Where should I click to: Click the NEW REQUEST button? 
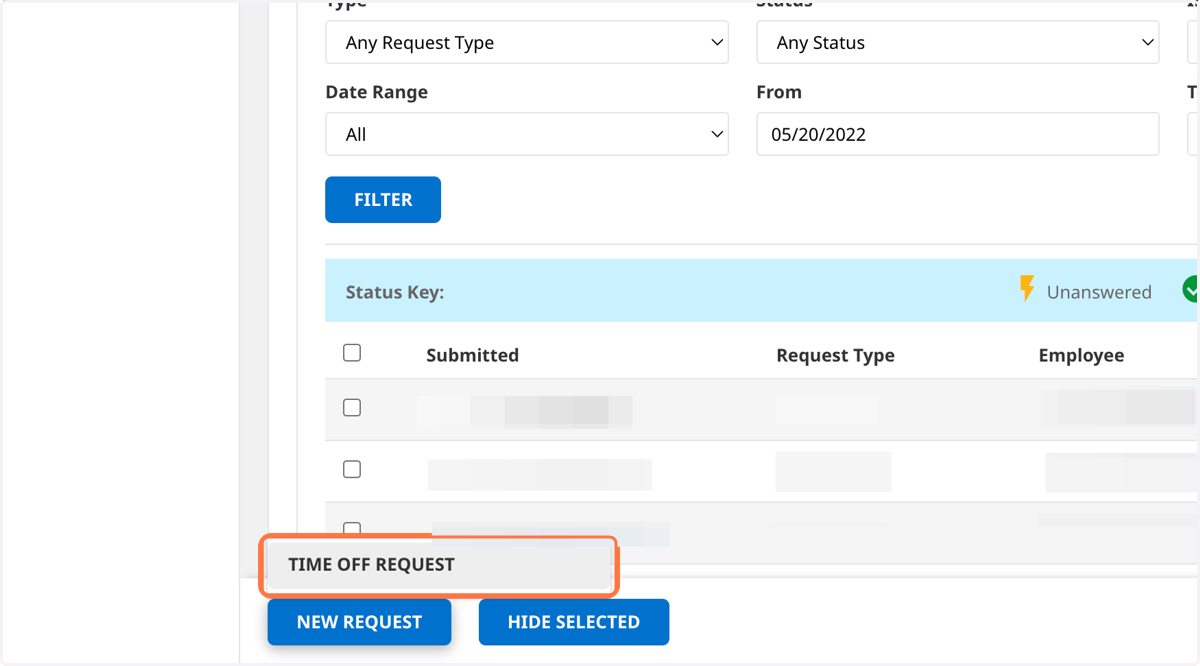[359, 622]
